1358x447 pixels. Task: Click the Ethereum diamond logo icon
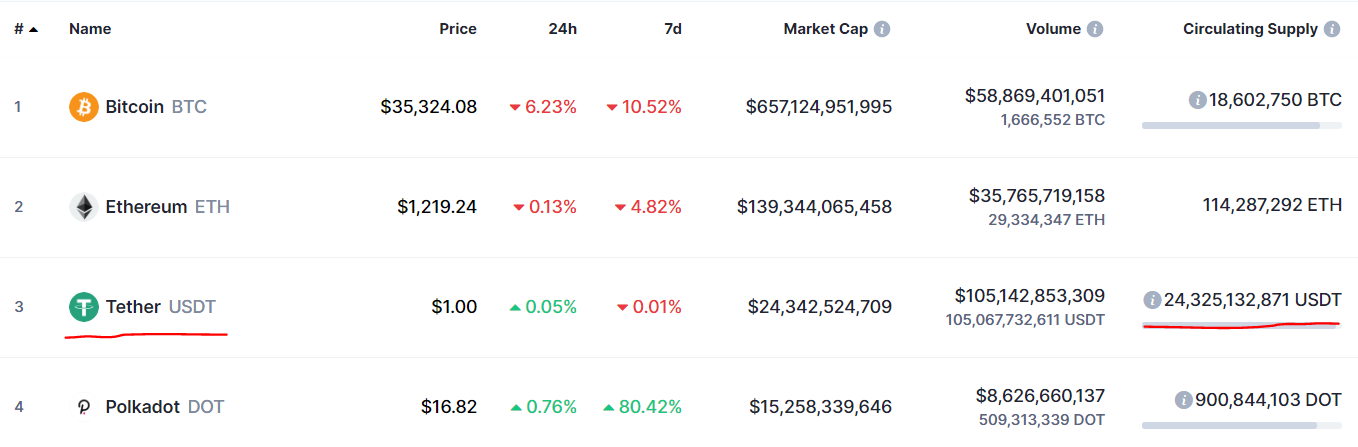coord(84,207)
